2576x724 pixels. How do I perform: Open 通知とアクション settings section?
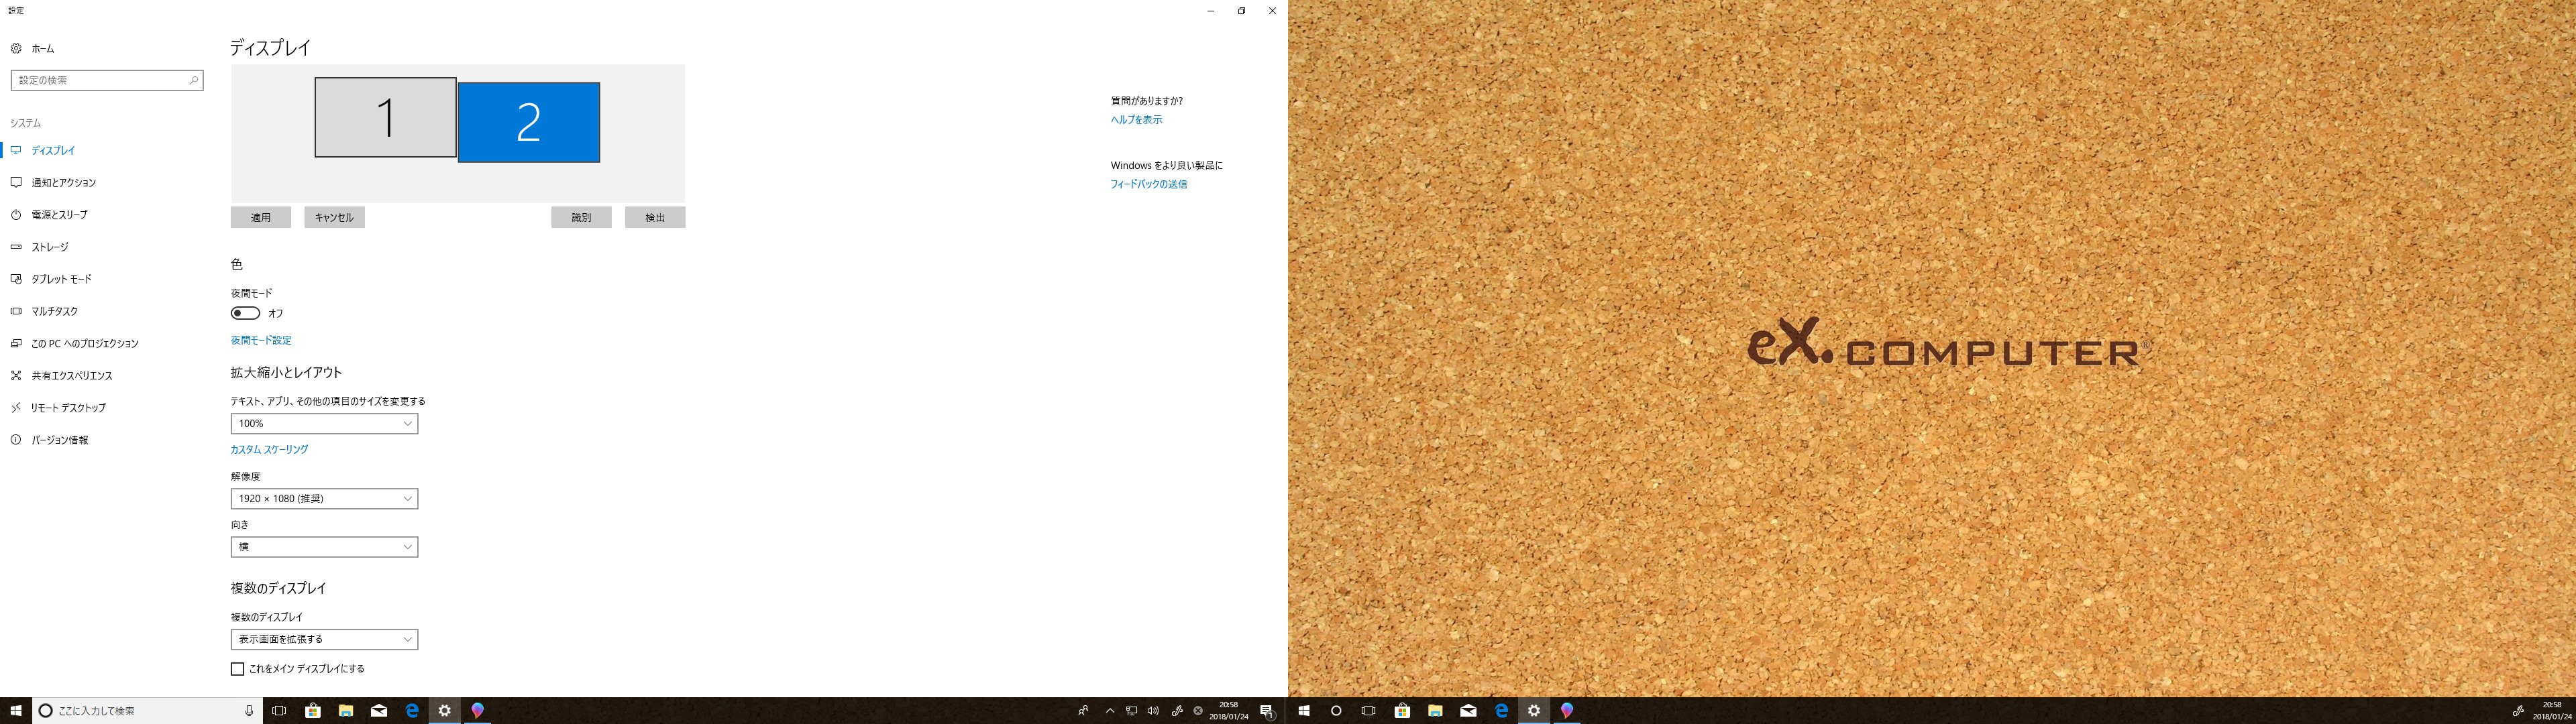[x=63, y=183]
